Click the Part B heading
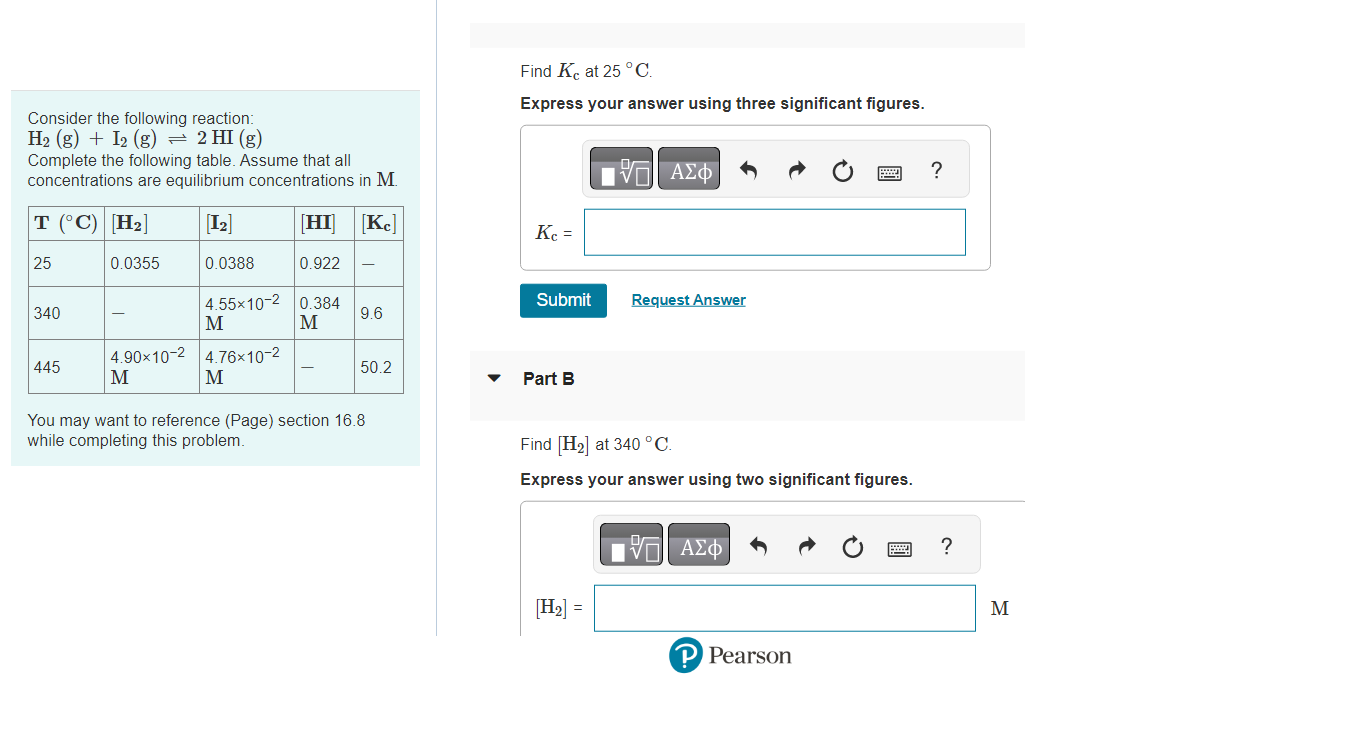Screen dimensions: 1347x736 click(x=547, y=378)
